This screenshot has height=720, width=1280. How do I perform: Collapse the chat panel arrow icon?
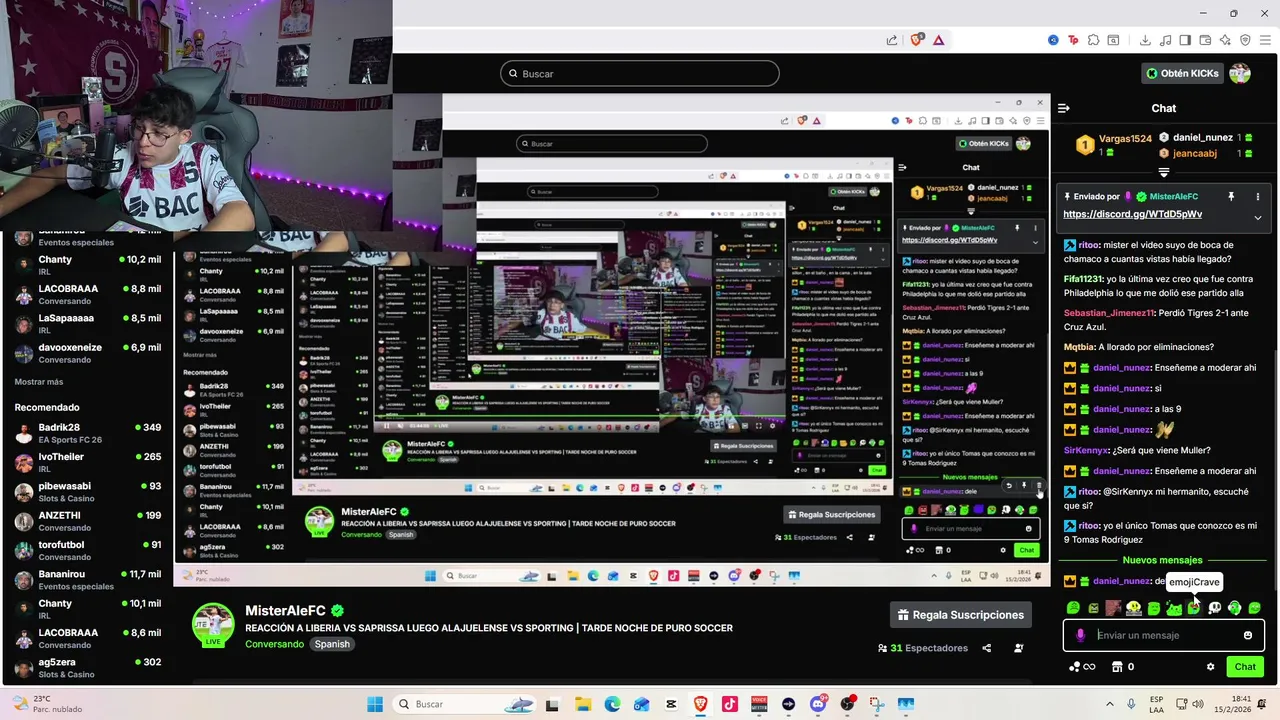pos(1064,108)
